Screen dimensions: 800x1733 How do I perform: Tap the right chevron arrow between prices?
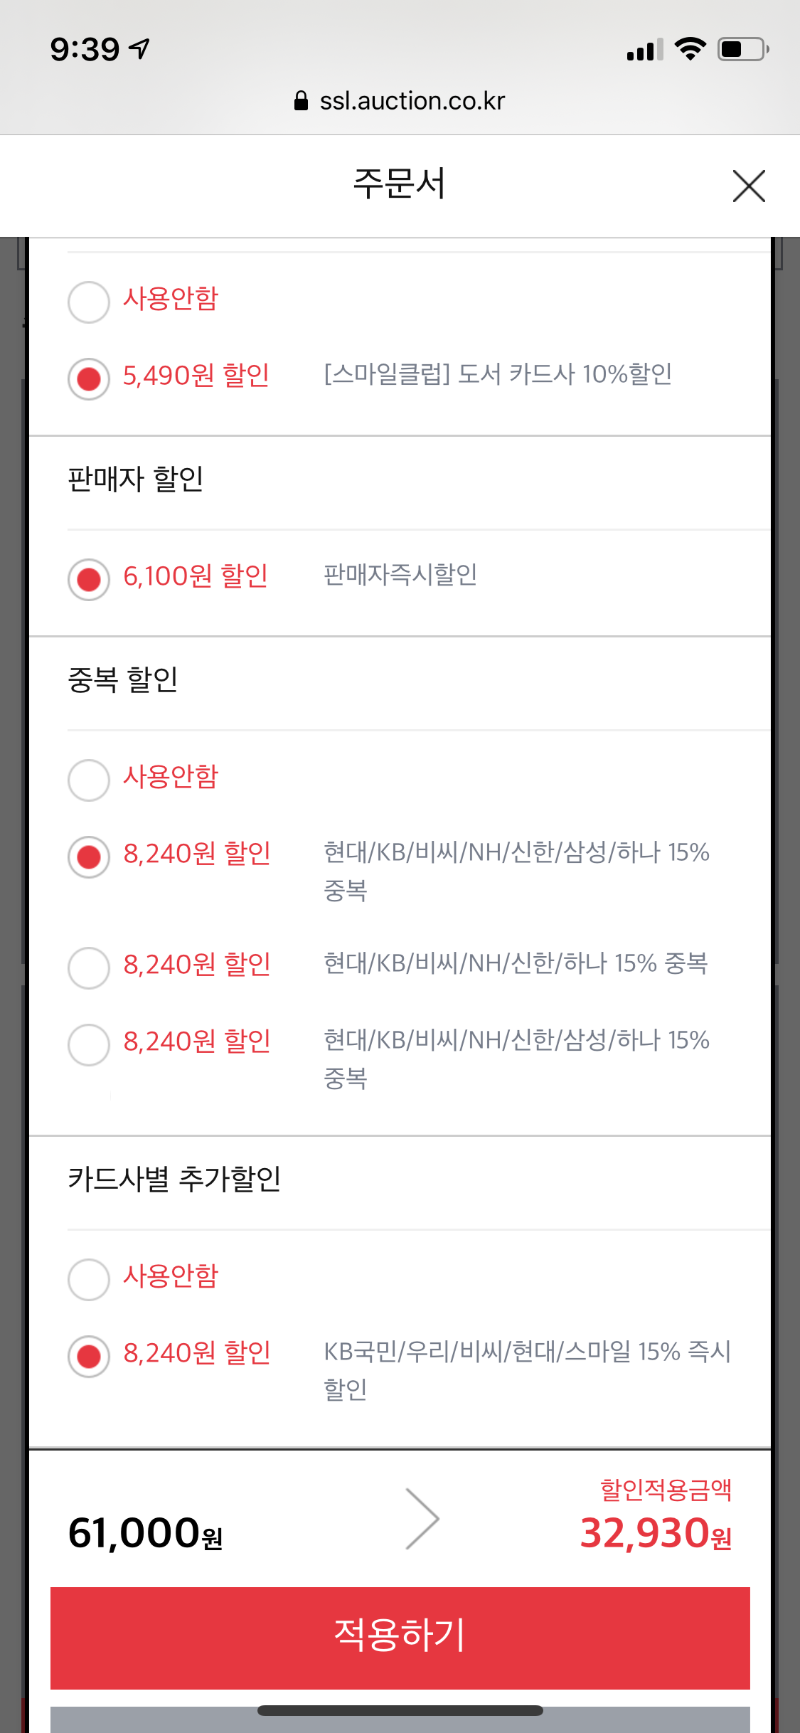(423, 1518)
